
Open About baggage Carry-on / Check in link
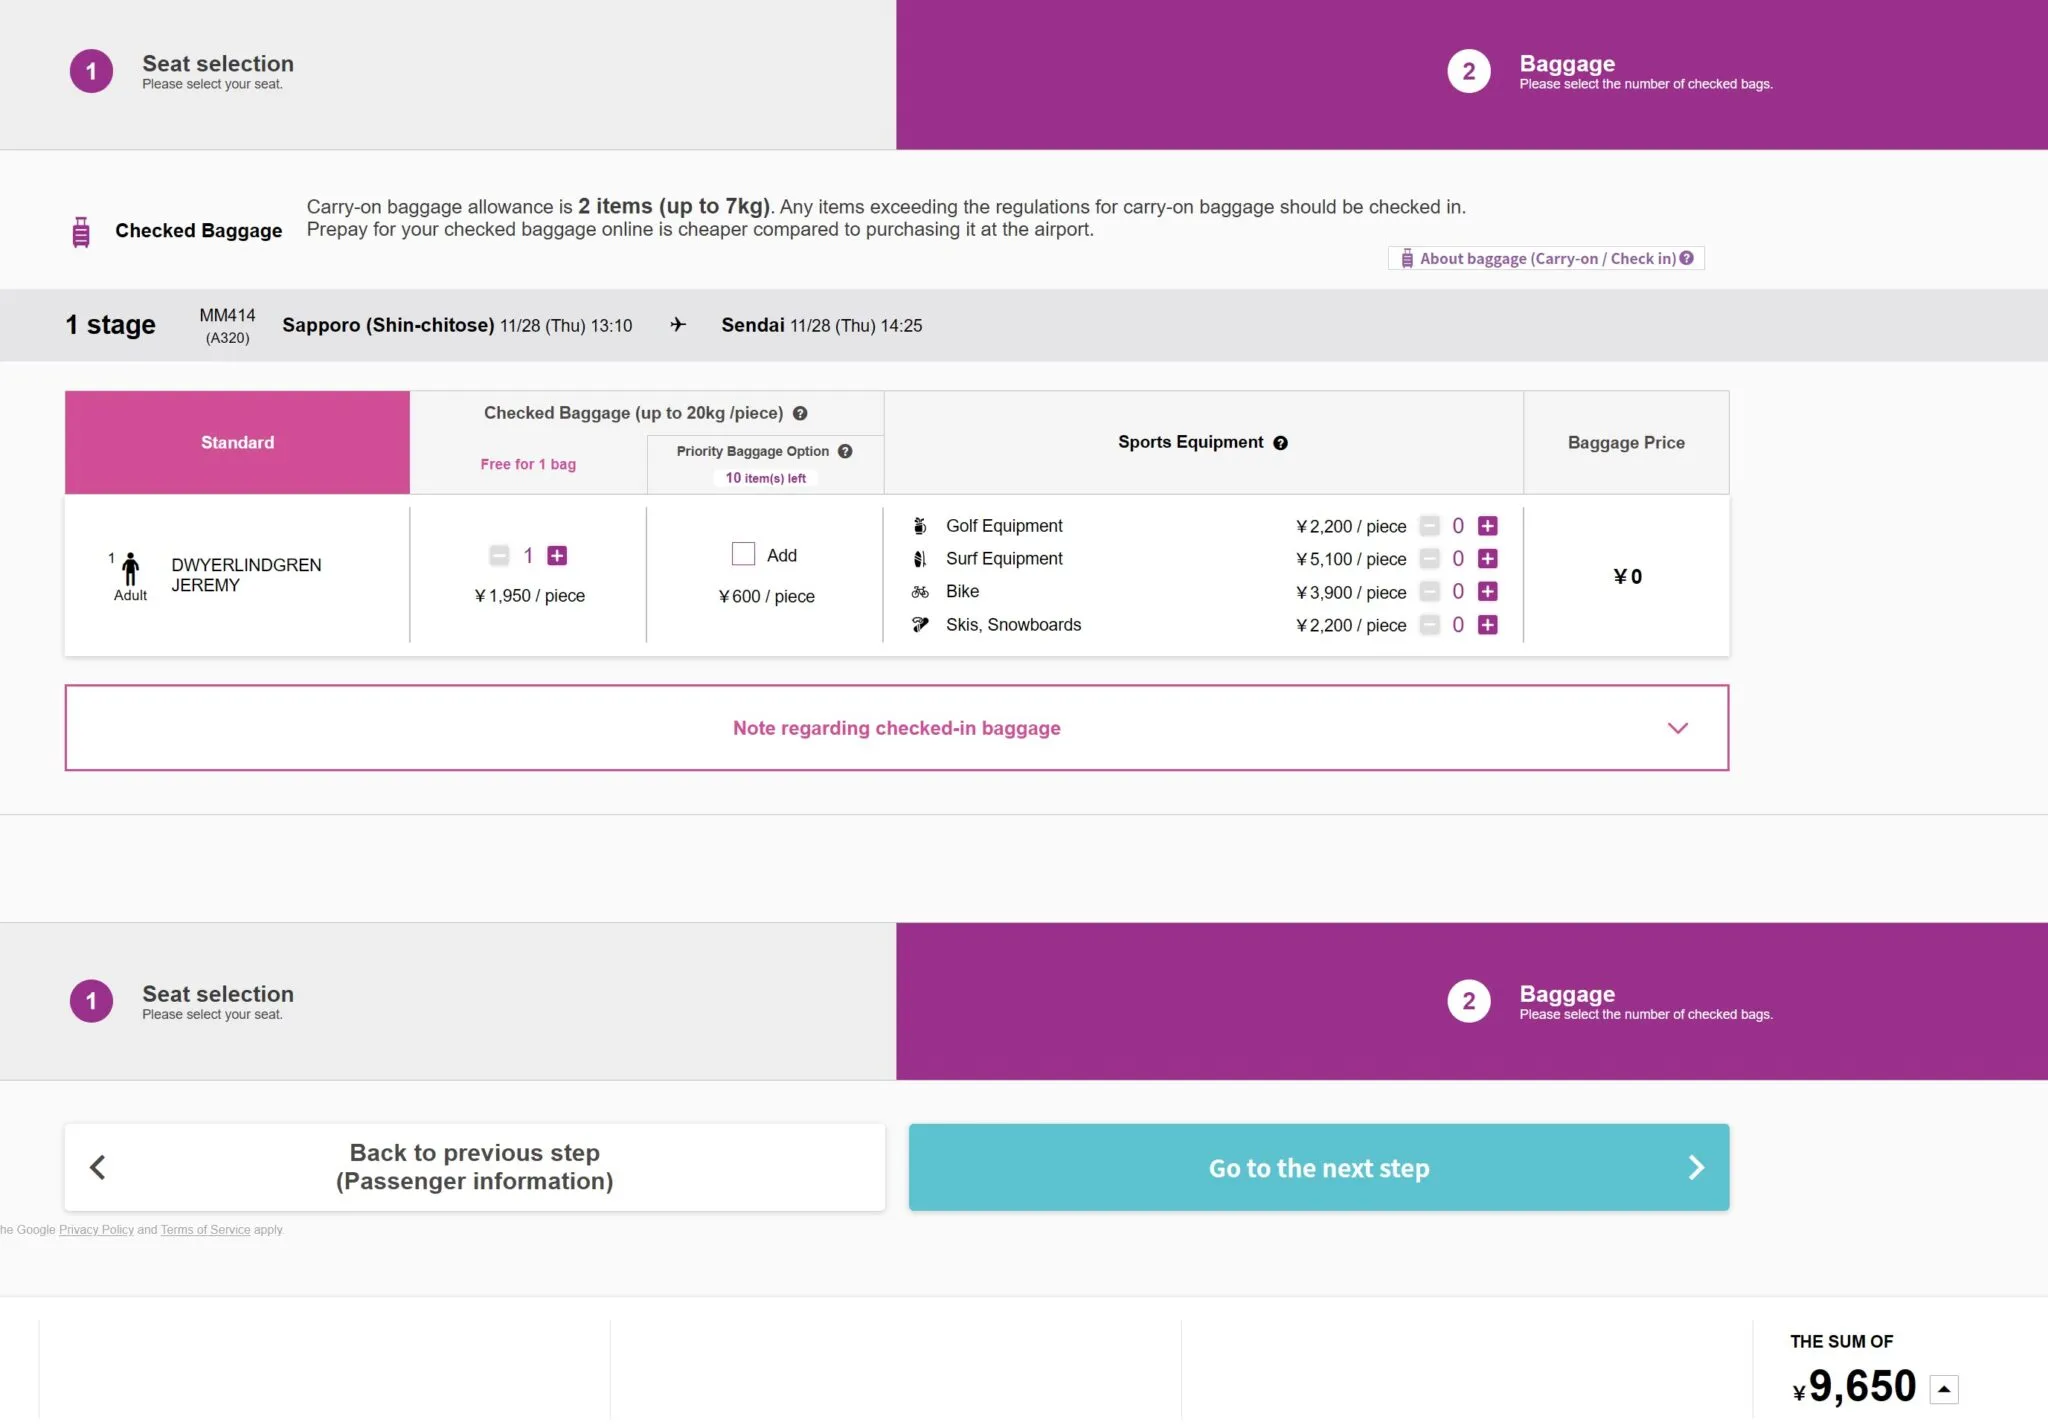[x=1546, y=258]
